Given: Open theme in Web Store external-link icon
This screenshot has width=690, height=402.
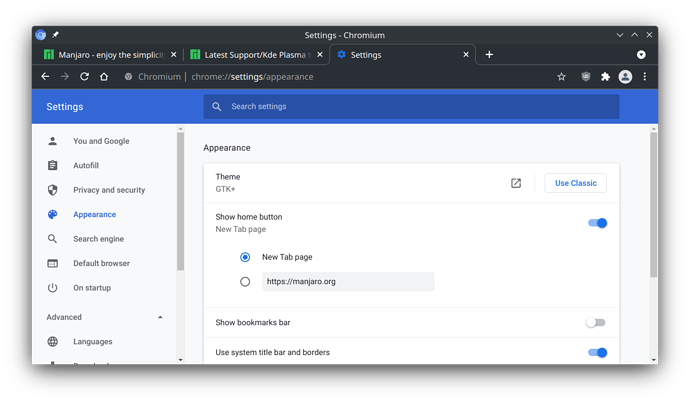Looking at the screenshot, I should (x=516, y=183).
